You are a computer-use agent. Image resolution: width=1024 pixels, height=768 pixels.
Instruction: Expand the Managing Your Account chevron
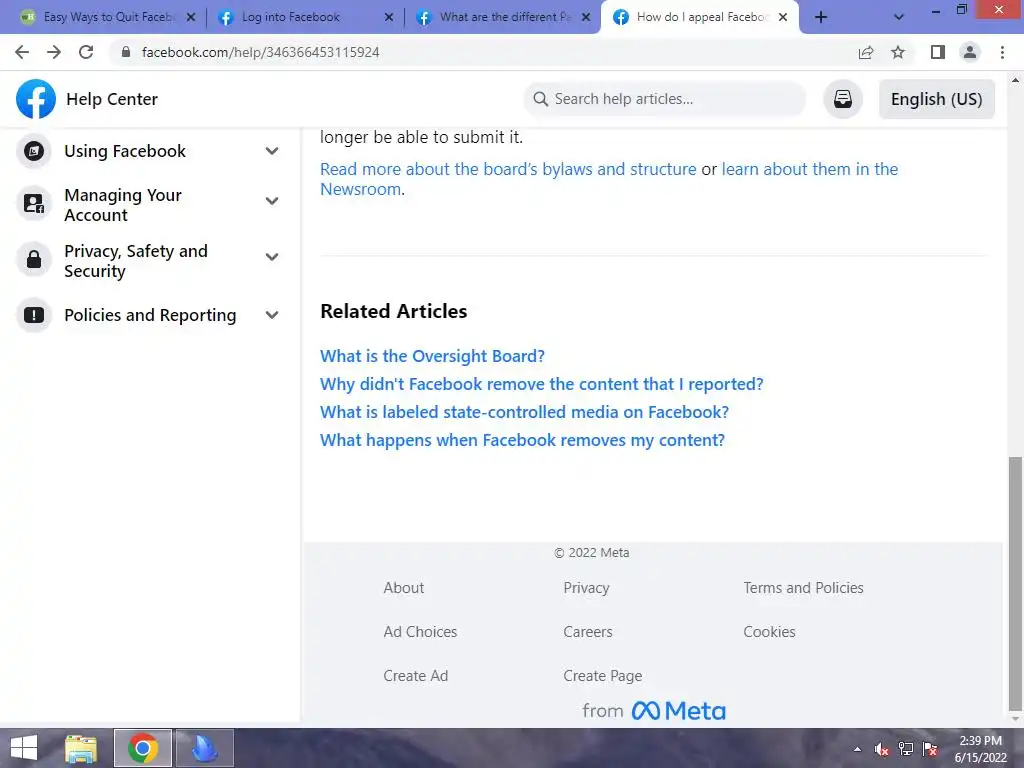click(272, 200)
